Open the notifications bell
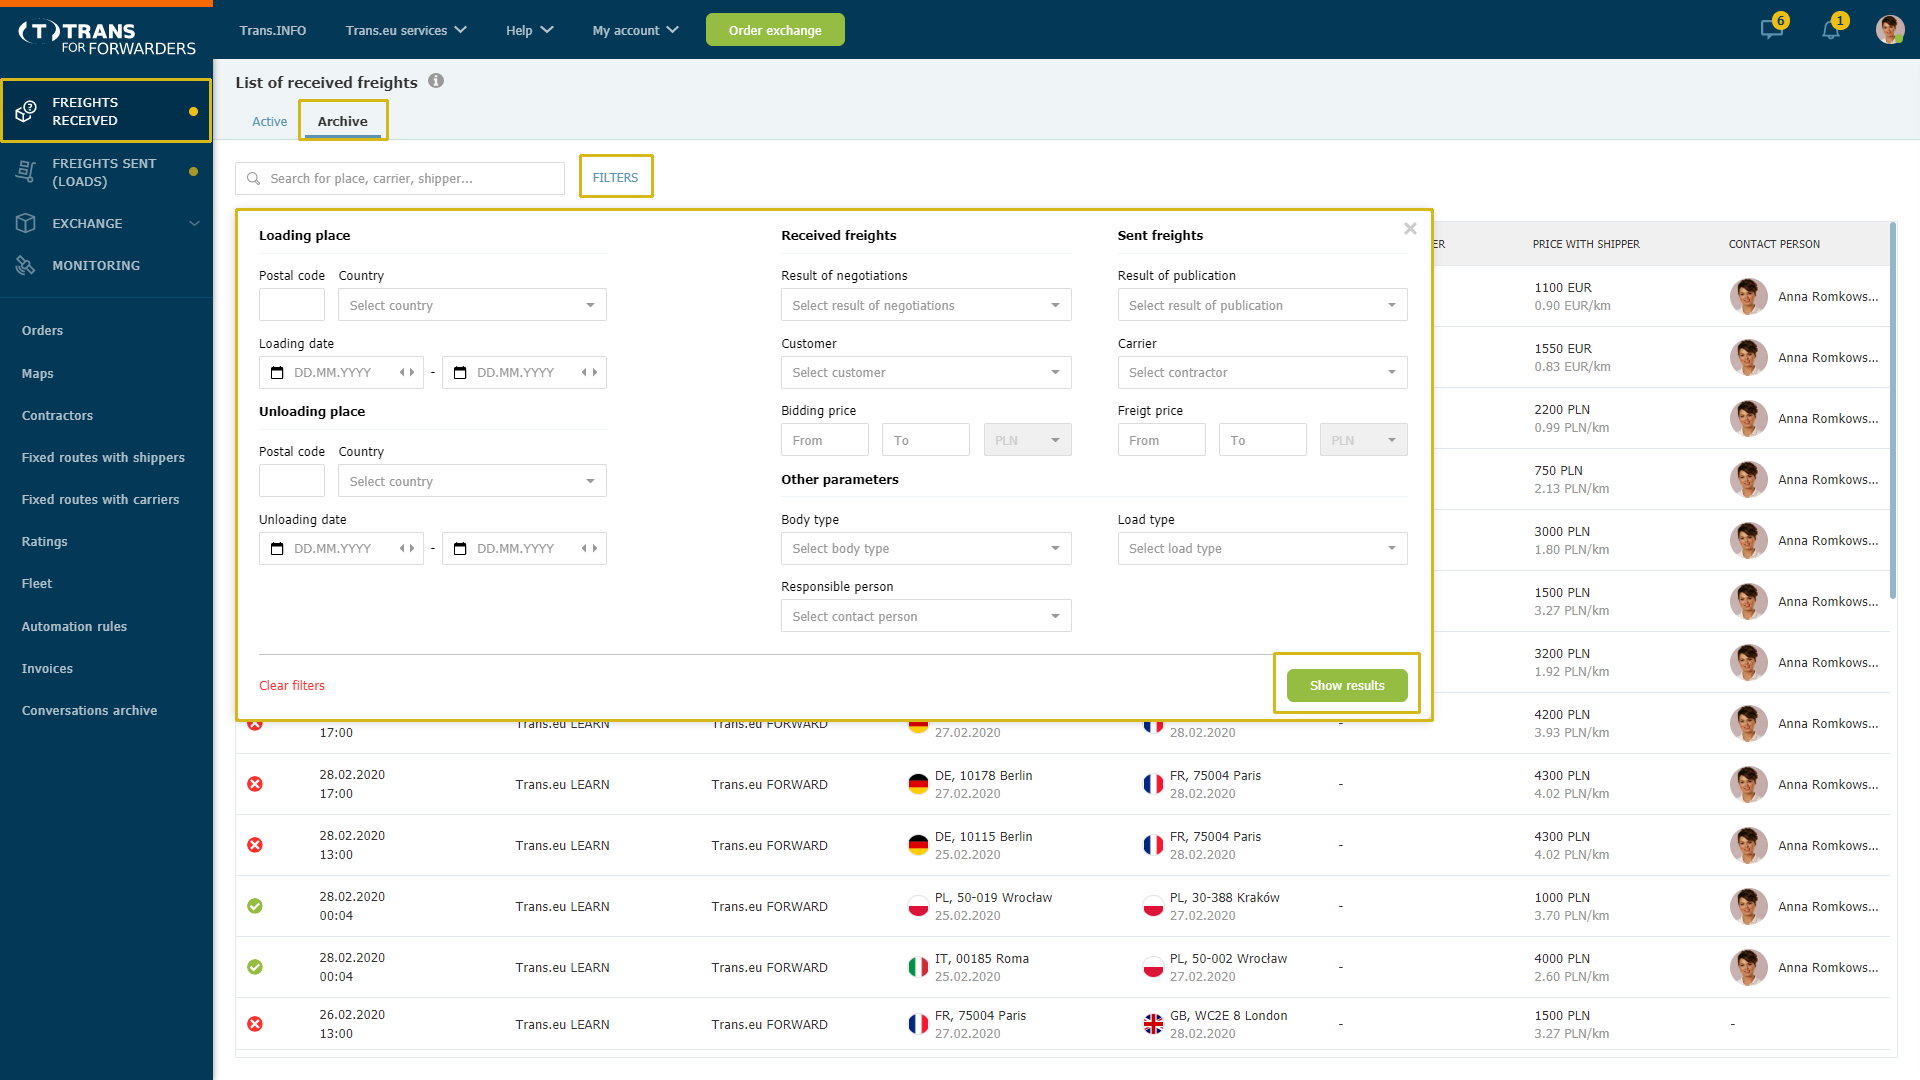 pyautogui.click(x=1831, y=29)
